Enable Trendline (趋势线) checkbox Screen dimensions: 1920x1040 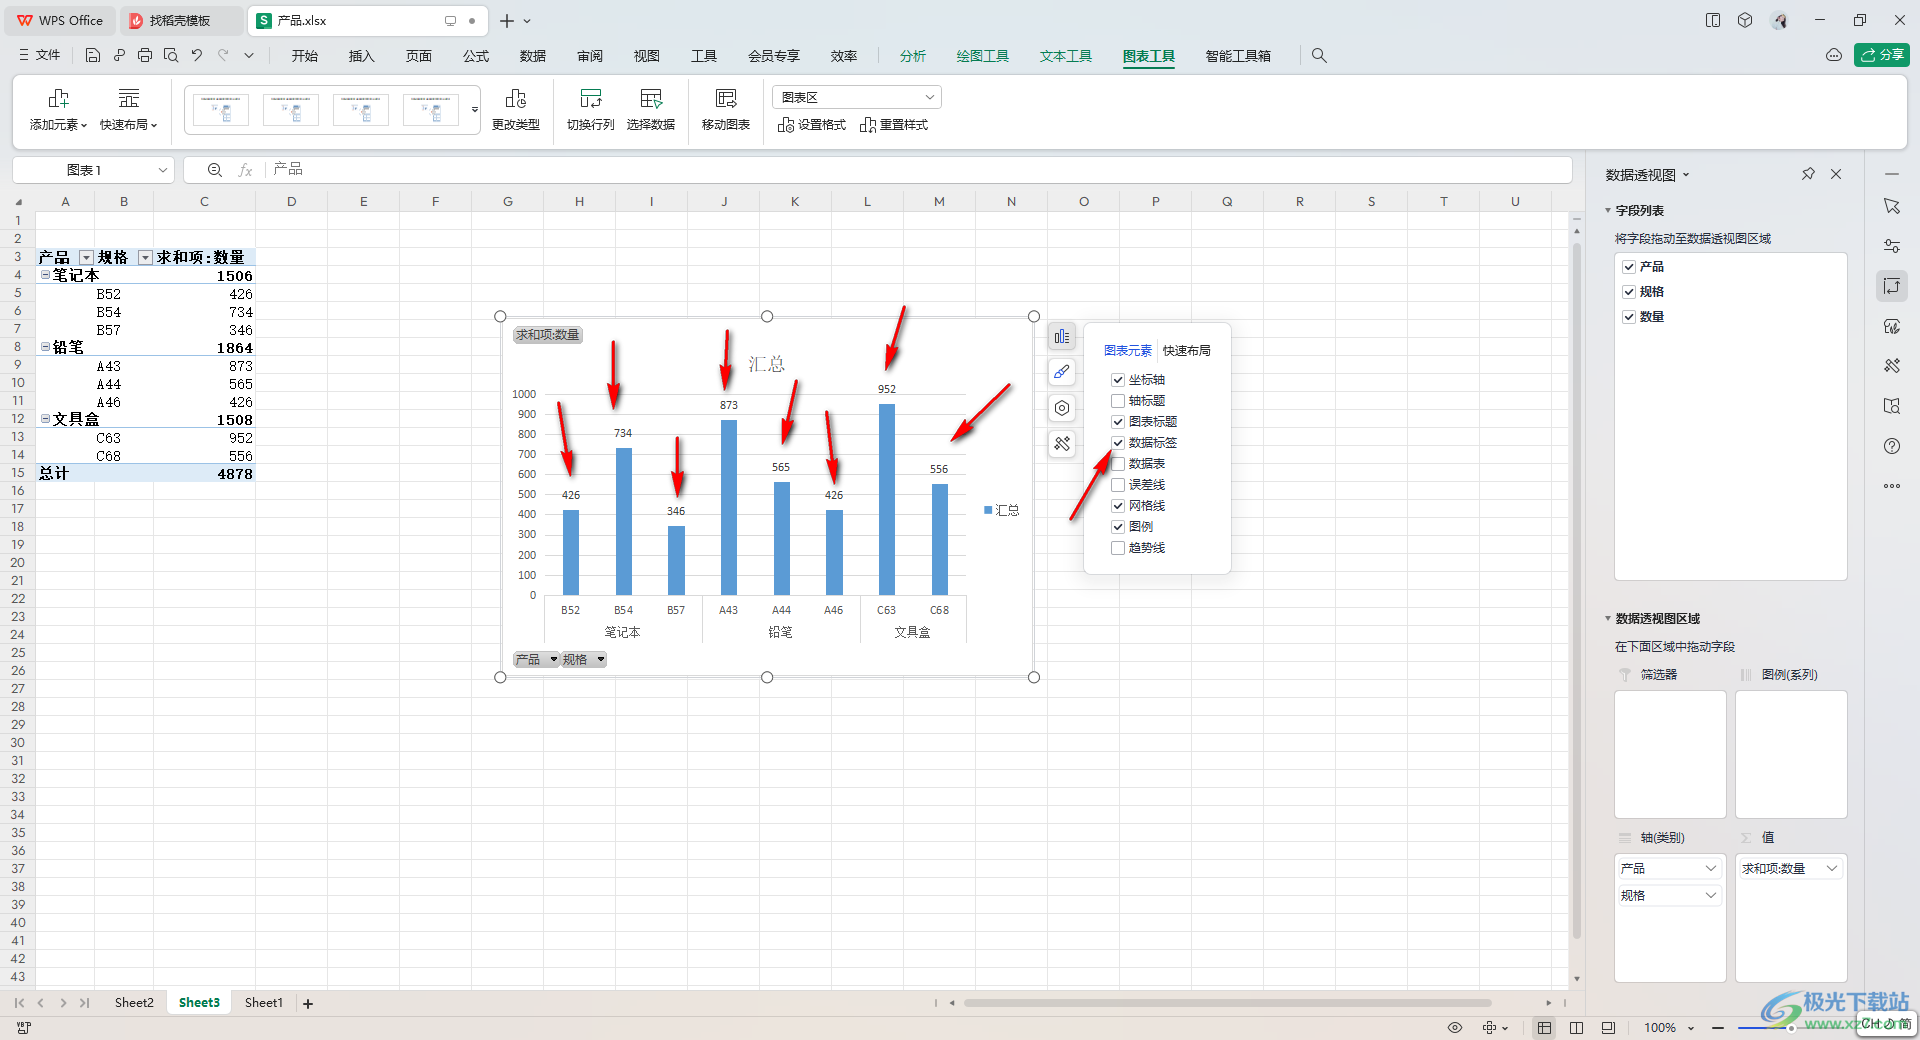point(1118,548)
